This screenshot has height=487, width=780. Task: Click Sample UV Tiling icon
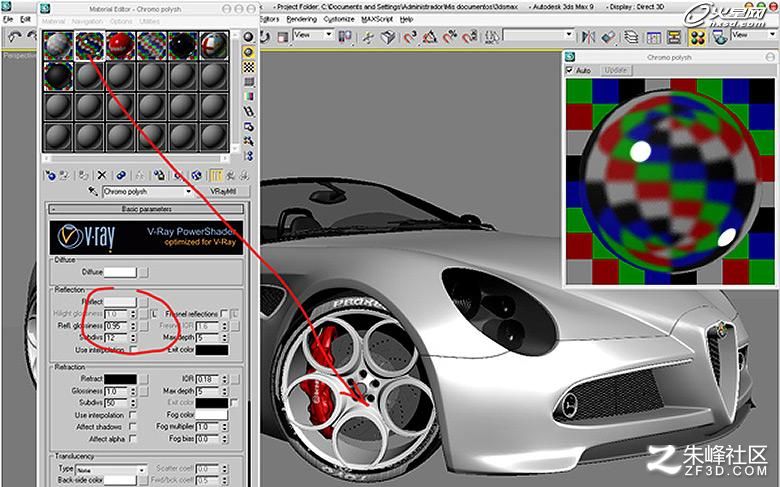(249, 82)
